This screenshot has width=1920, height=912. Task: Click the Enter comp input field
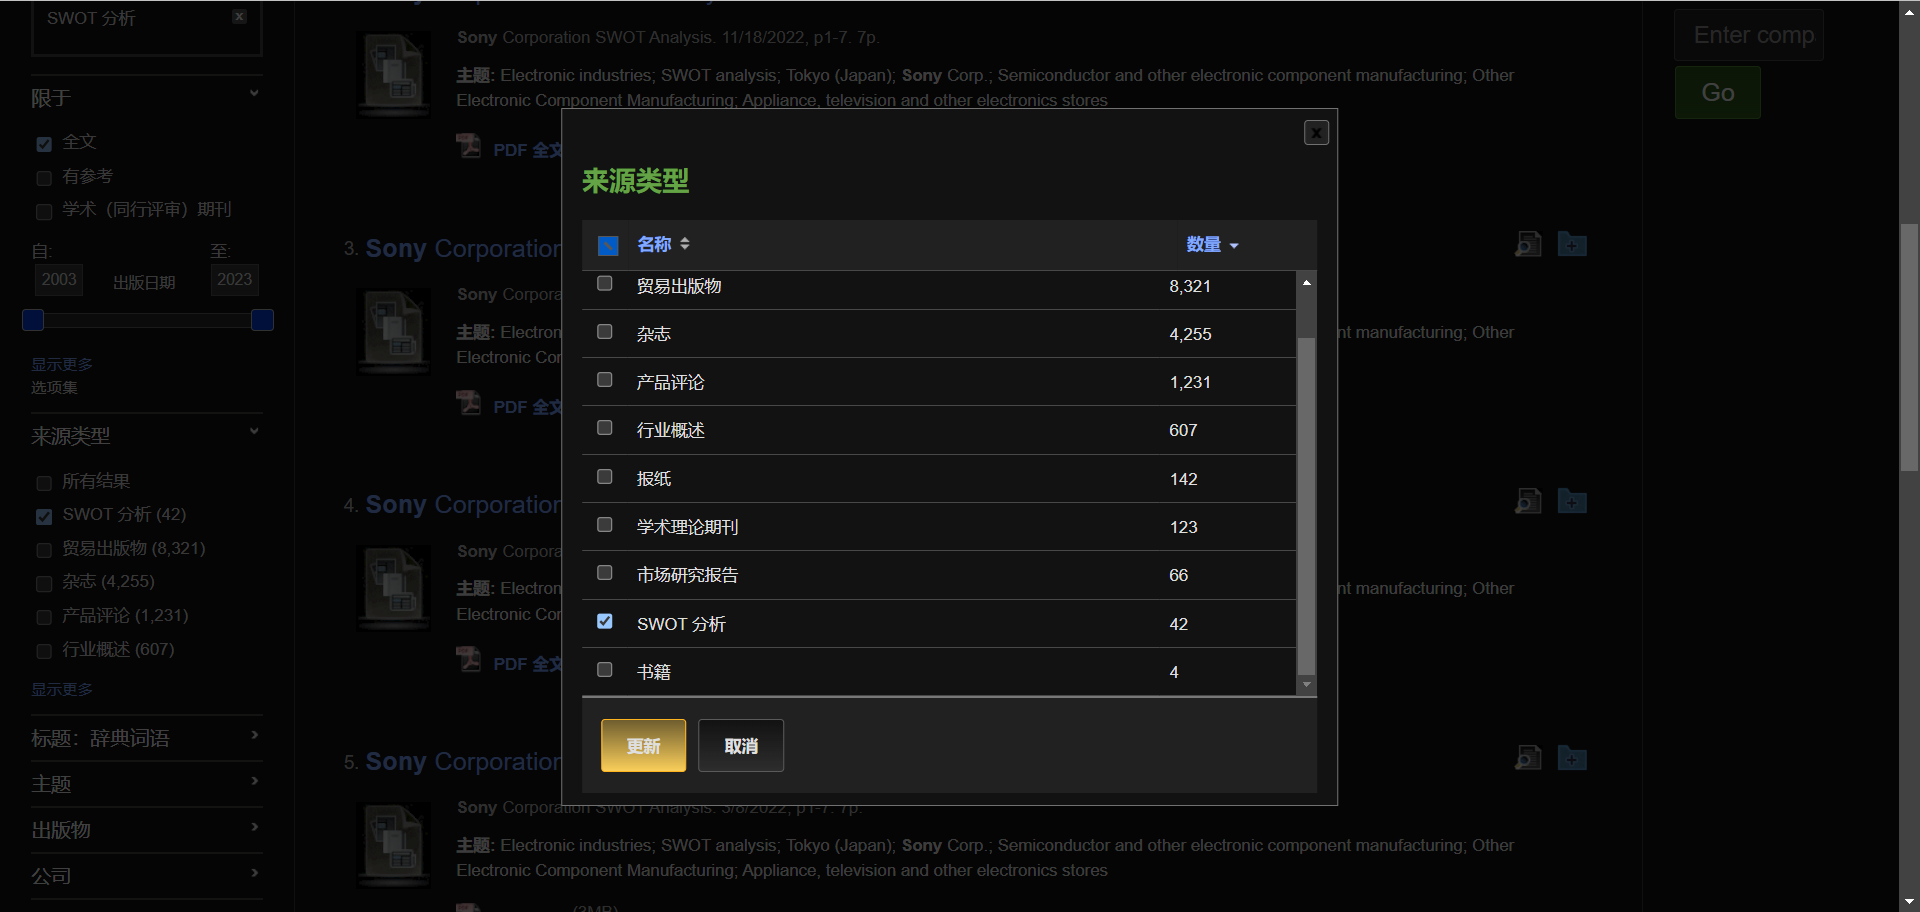pyautogui.click(x=1749, y=35)
